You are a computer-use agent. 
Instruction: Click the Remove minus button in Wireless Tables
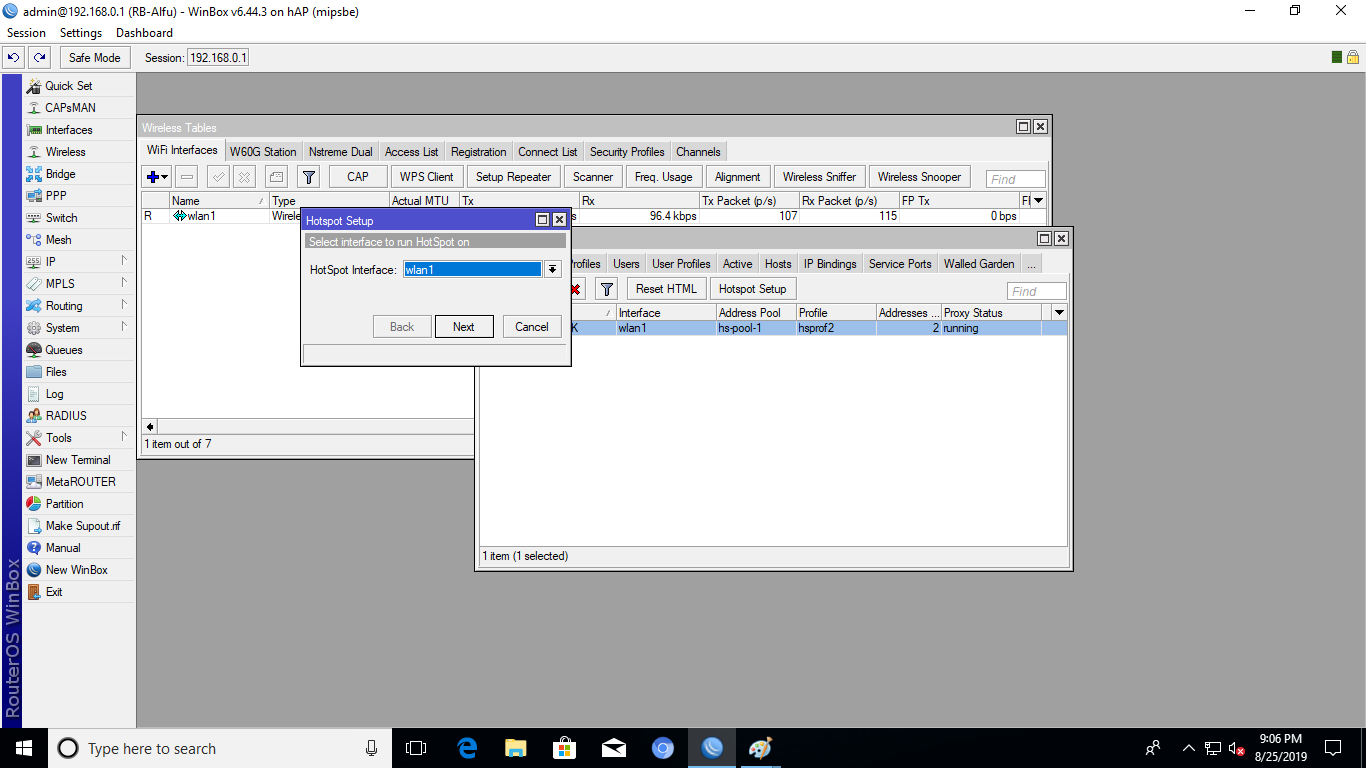187,177
